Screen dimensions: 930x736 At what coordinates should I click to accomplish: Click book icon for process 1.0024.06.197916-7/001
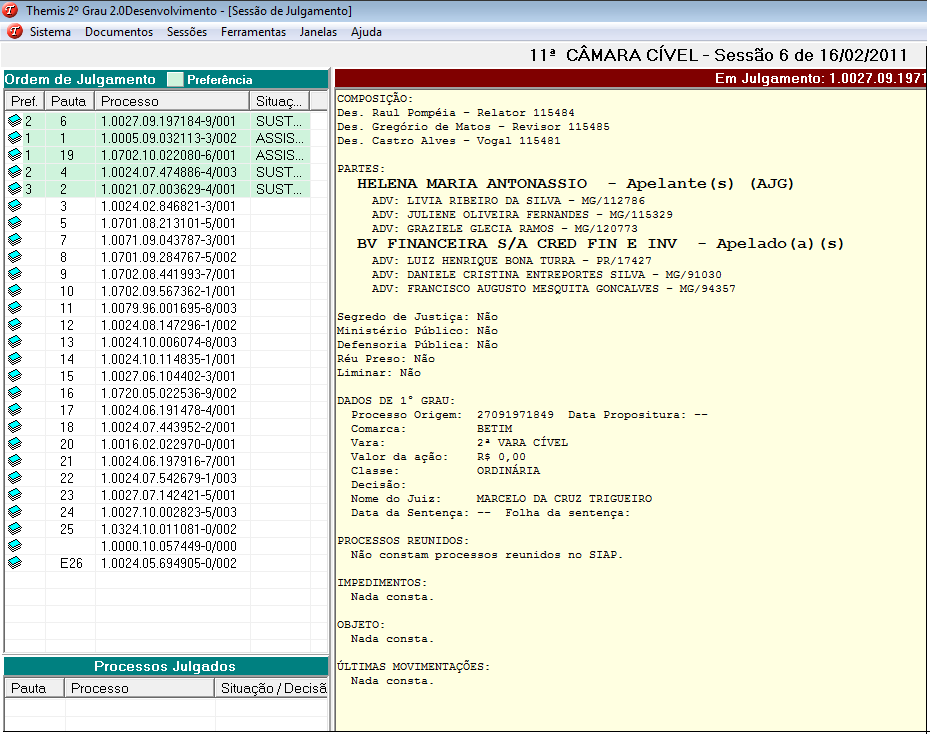[x=15, y=461]
